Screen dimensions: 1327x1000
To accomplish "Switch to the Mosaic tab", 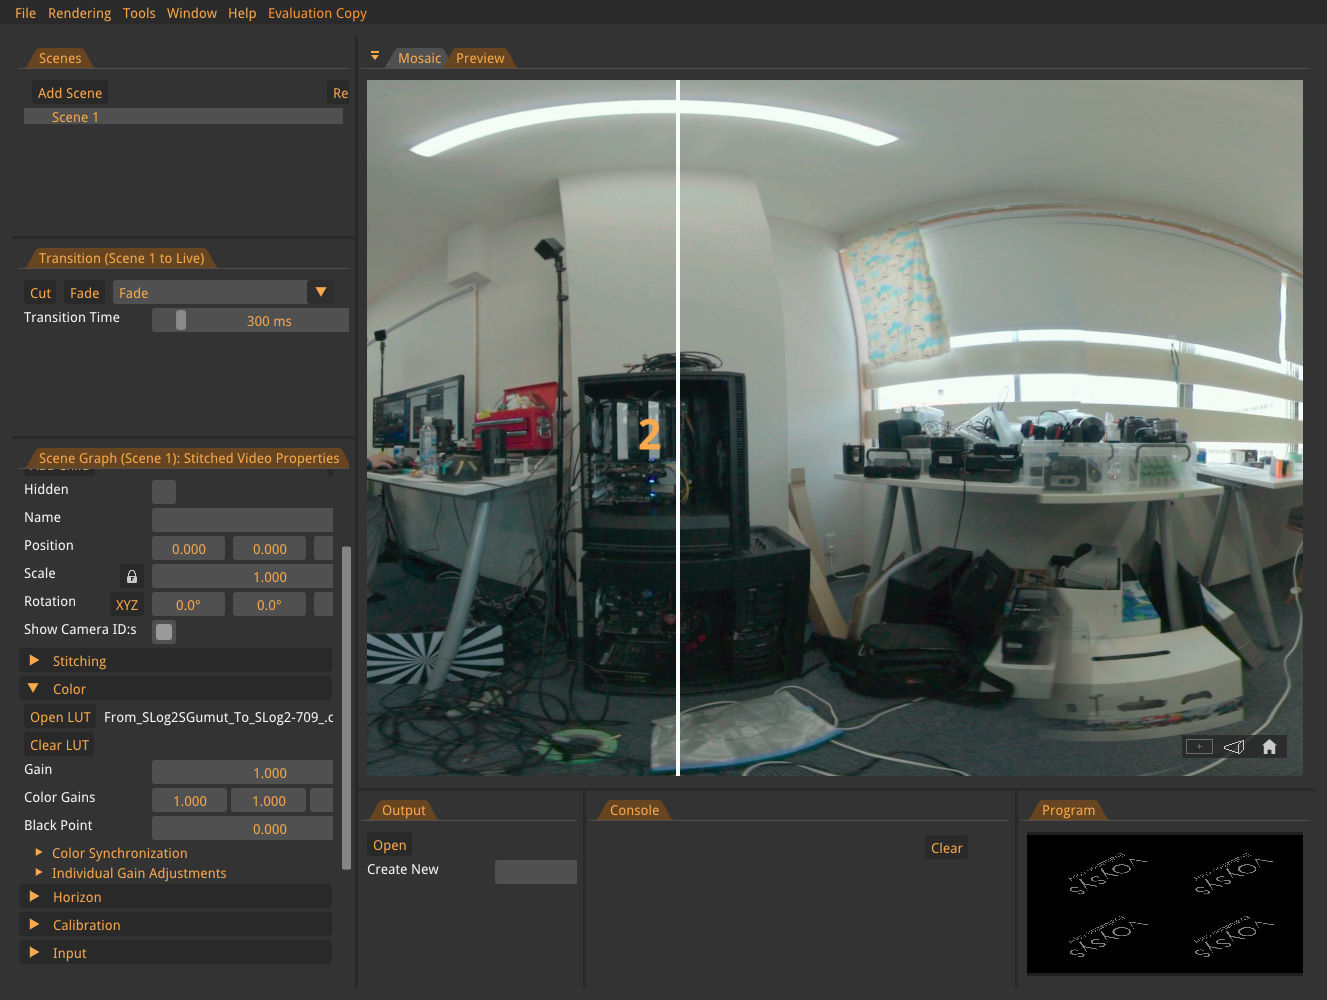I will [419, 57].
